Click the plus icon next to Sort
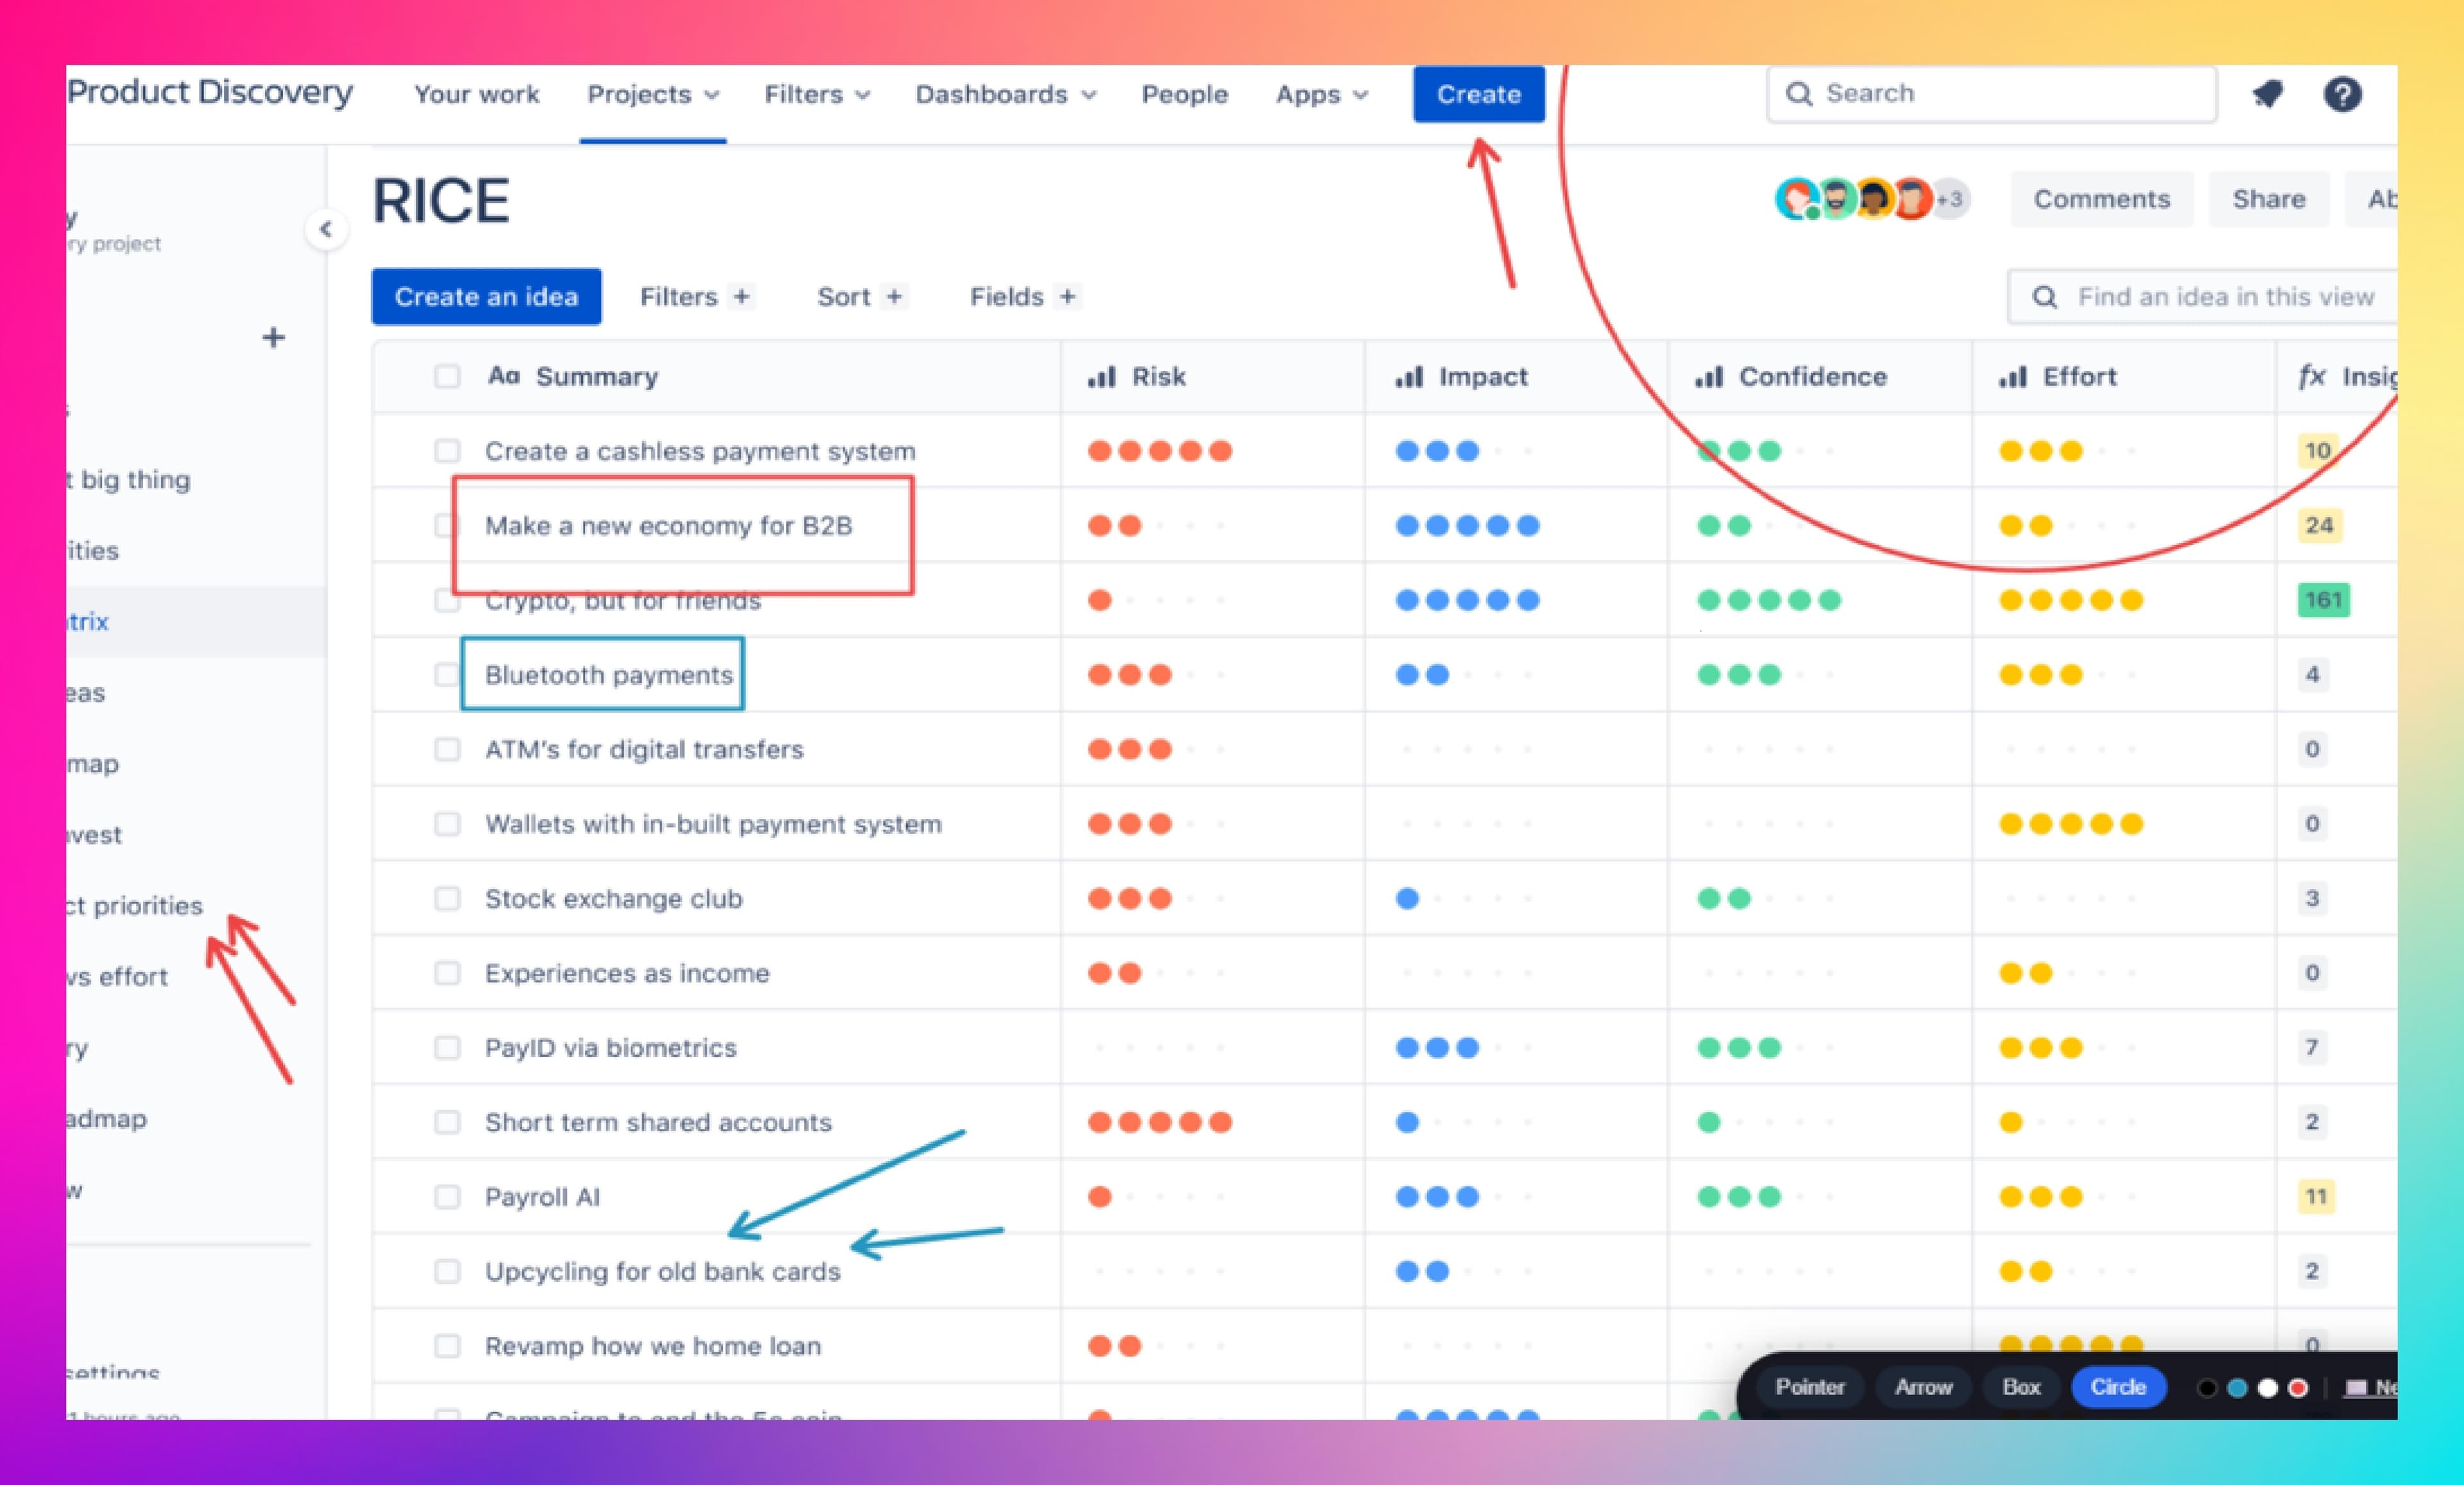This screenshot has height=1485, width=2464. tap(894, 297)
